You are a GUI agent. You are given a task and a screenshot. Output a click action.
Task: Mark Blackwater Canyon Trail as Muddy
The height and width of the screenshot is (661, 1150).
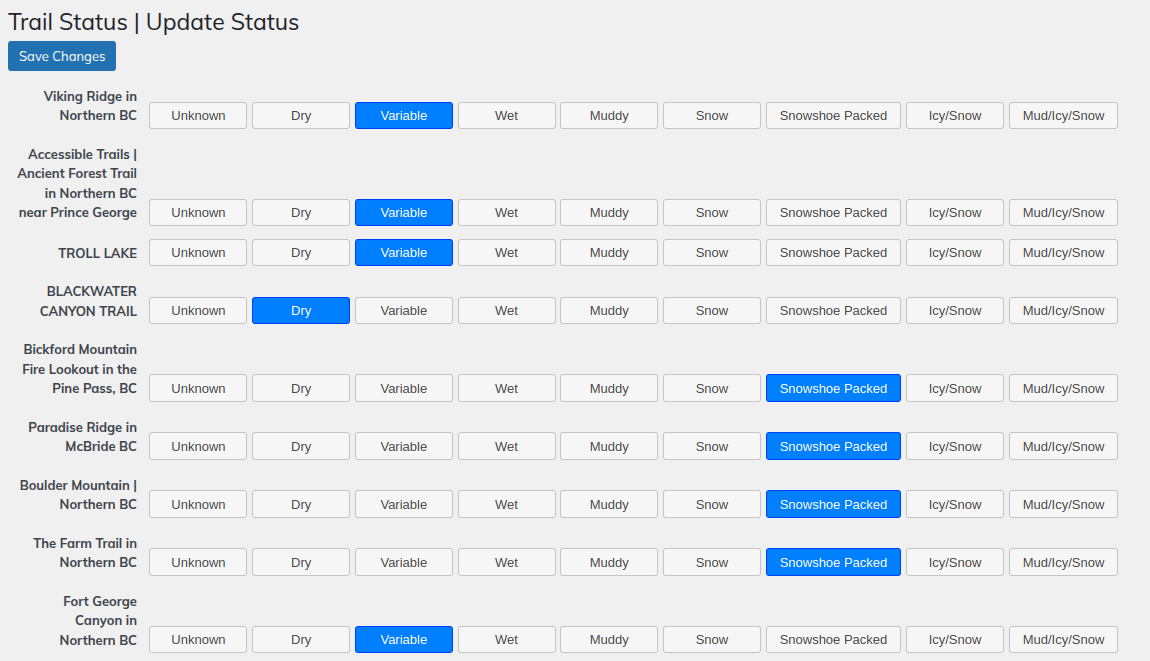tap(609, 310)
